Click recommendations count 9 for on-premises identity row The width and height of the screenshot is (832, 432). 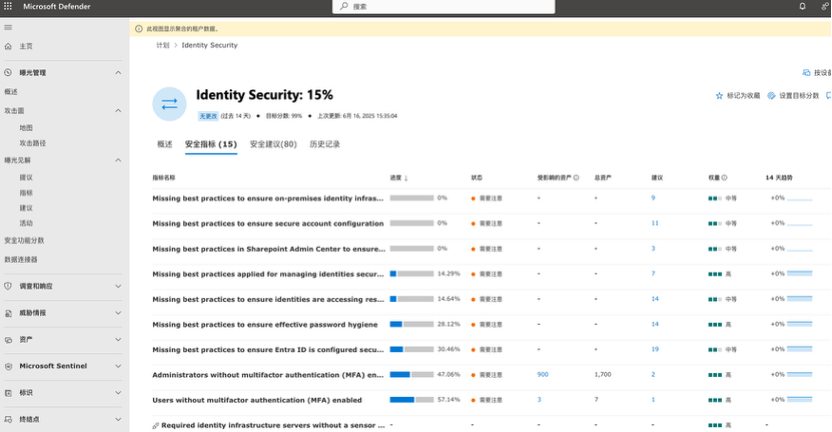coord(653,198)
